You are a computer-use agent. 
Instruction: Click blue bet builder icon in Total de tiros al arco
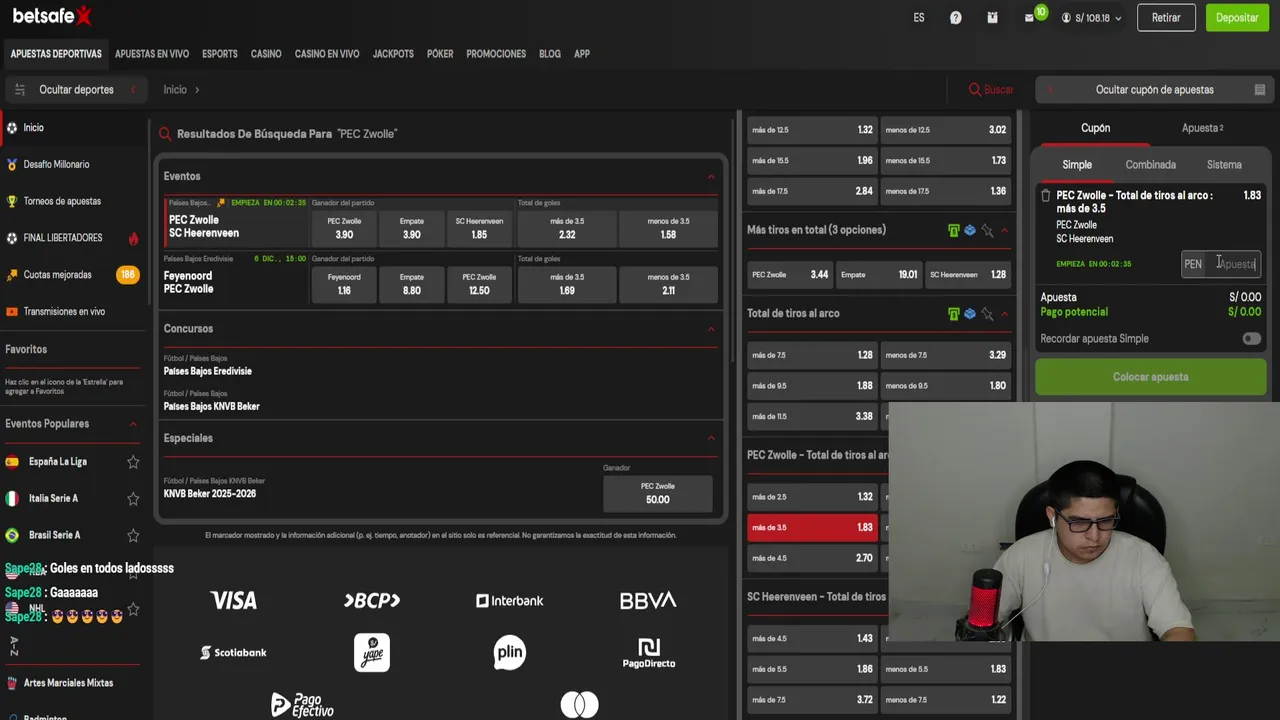coord(969,314)
